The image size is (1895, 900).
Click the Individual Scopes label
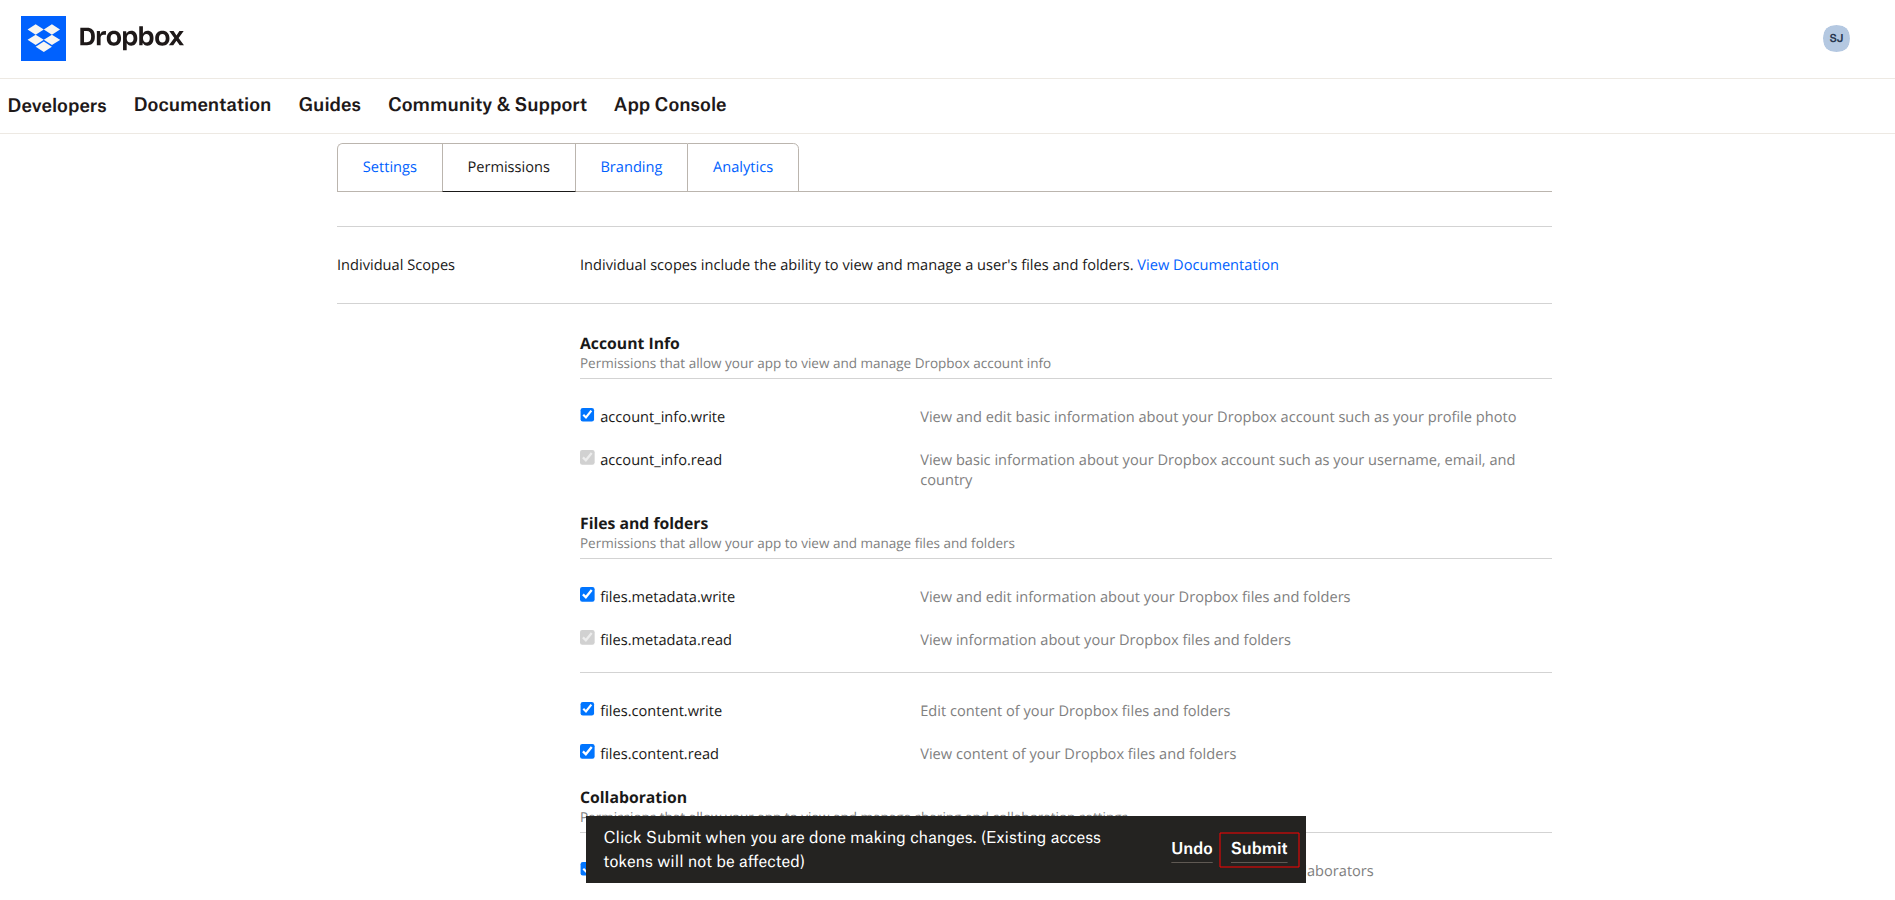pos(396,265)
